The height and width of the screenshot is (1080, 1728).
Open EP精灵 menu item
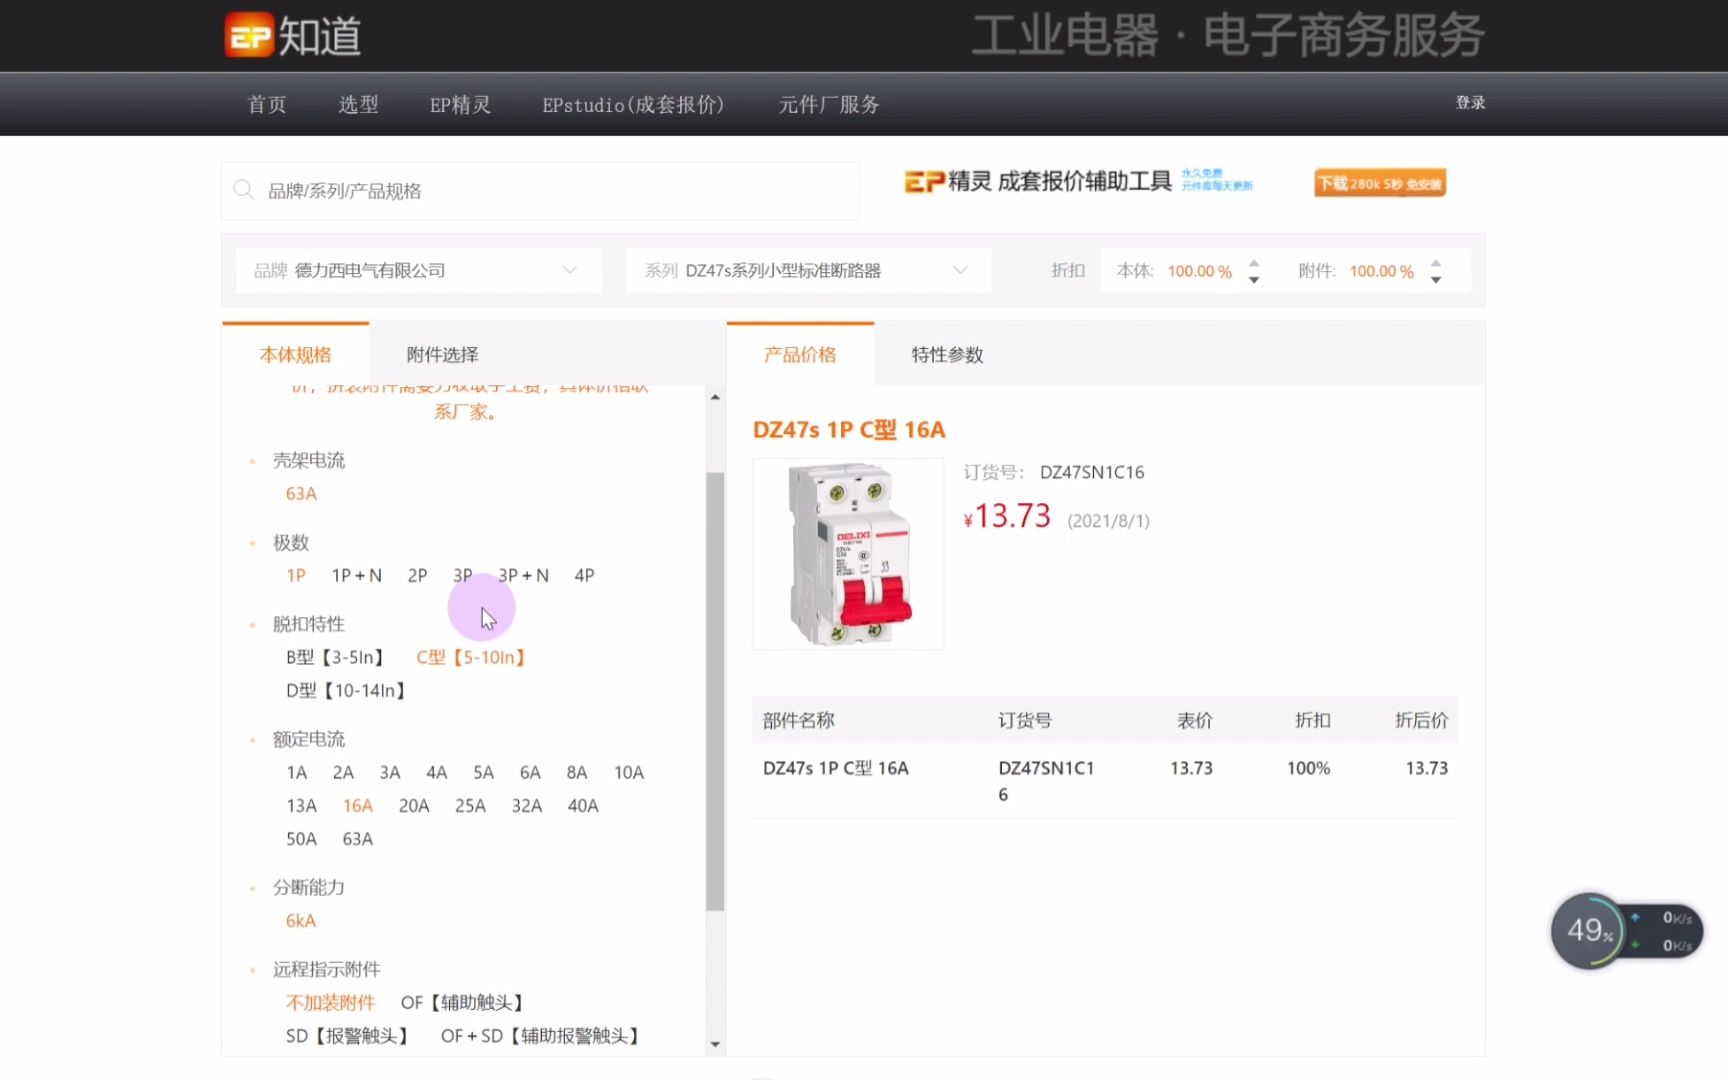460,104
